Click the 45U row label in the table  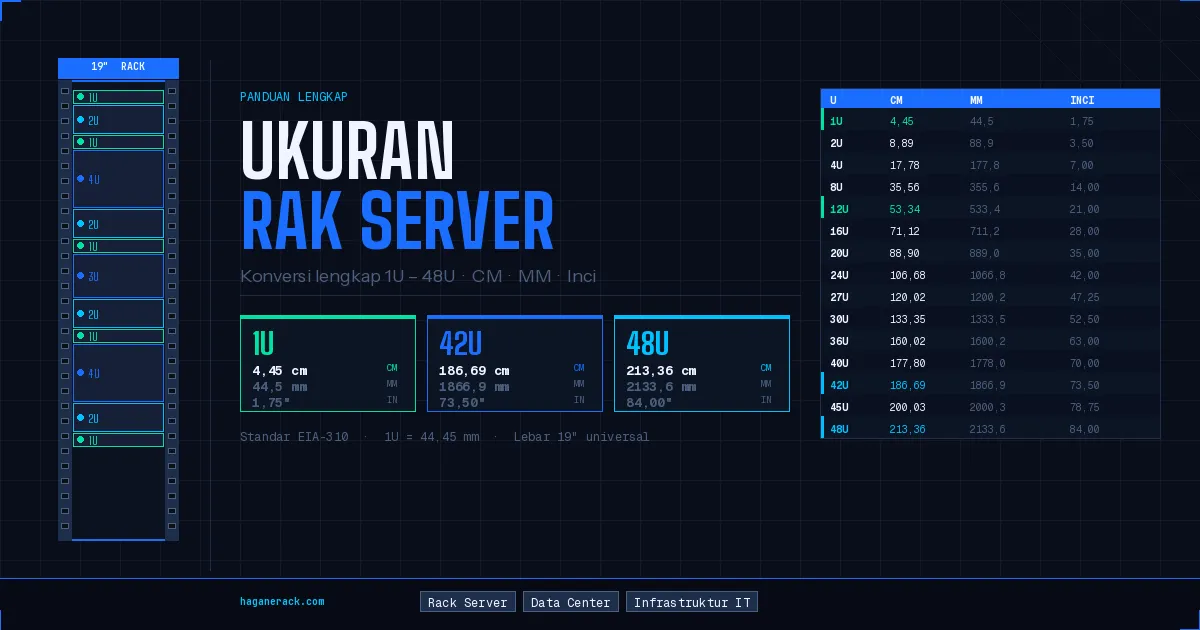[x=839, y=407]
